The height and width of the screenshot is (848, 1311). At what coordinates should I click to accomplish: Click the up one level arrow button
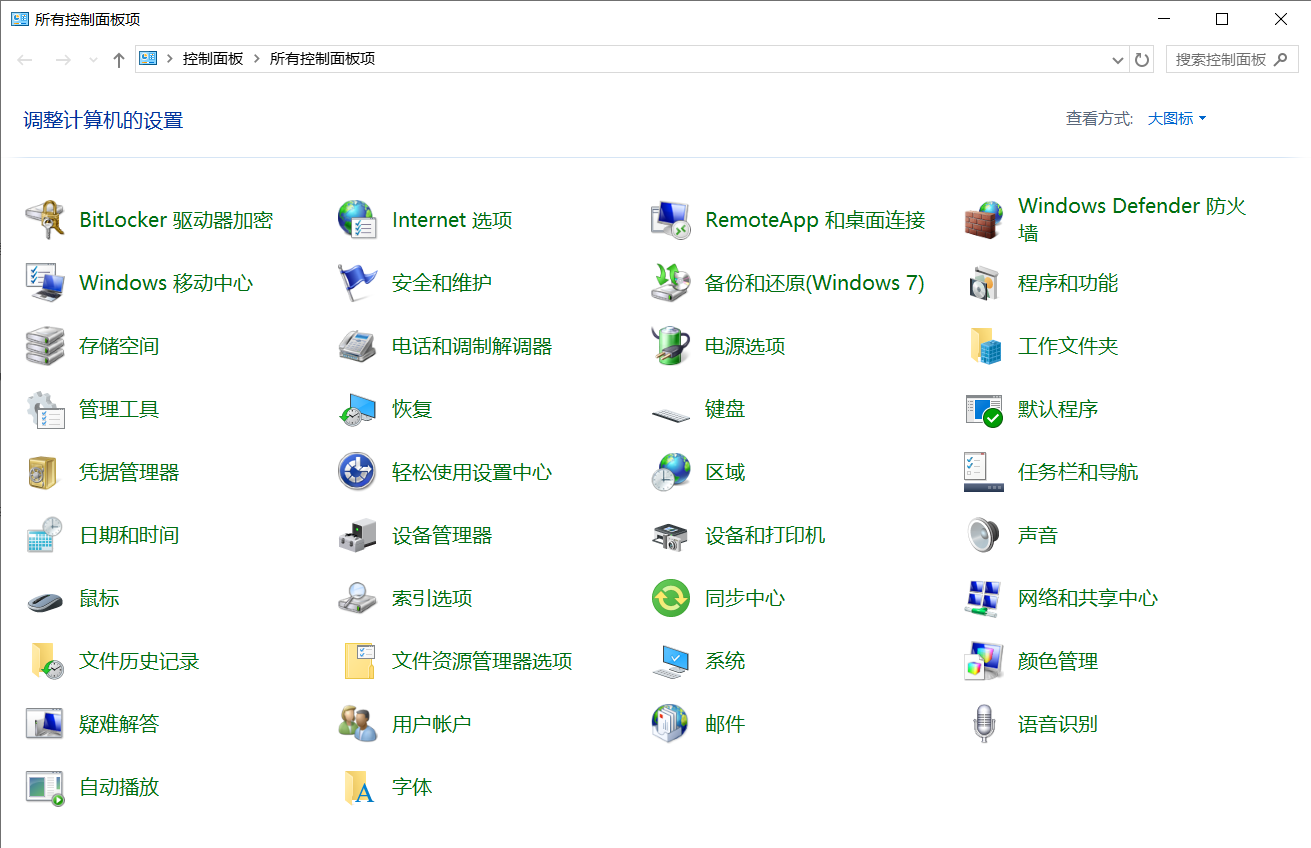tap(119, 60)
